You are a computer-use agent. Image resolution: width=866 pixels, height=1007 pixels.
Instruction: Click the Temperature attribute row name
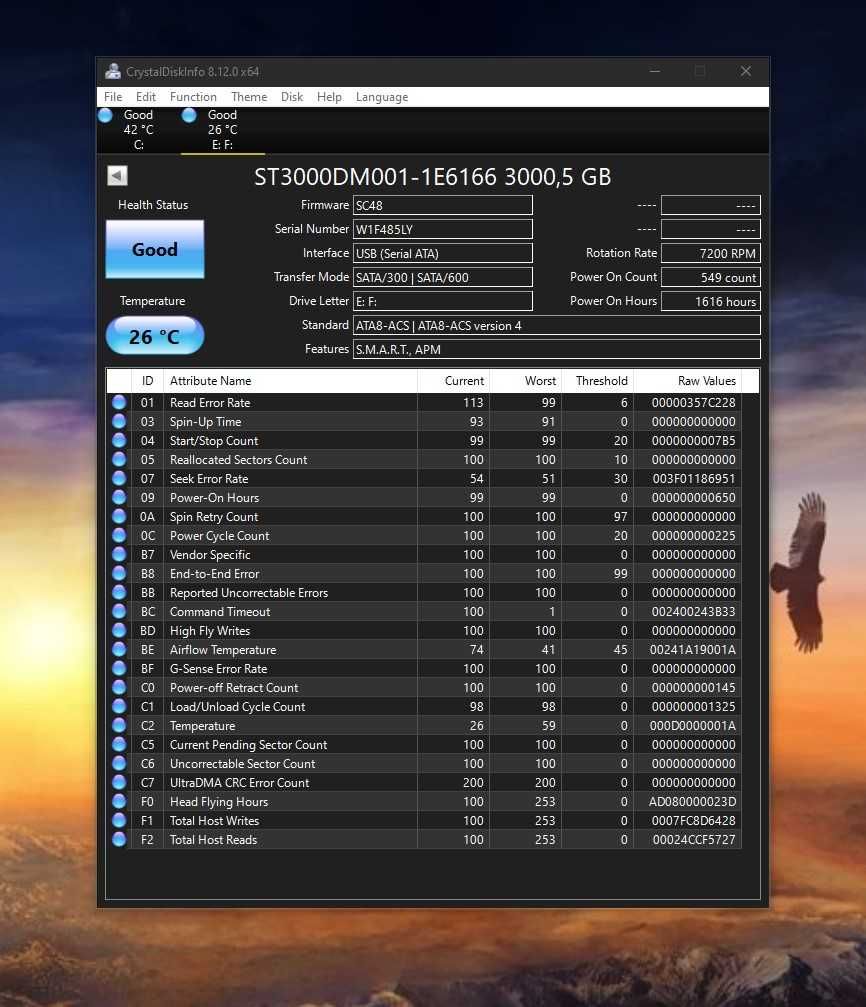tap(202, 726)
